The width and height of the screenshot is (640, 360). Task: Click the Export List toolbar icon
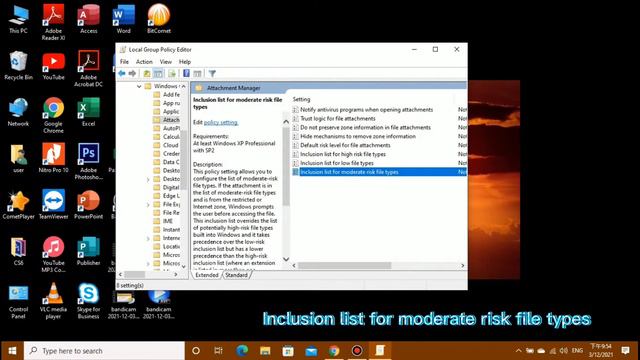pos(172,73)
